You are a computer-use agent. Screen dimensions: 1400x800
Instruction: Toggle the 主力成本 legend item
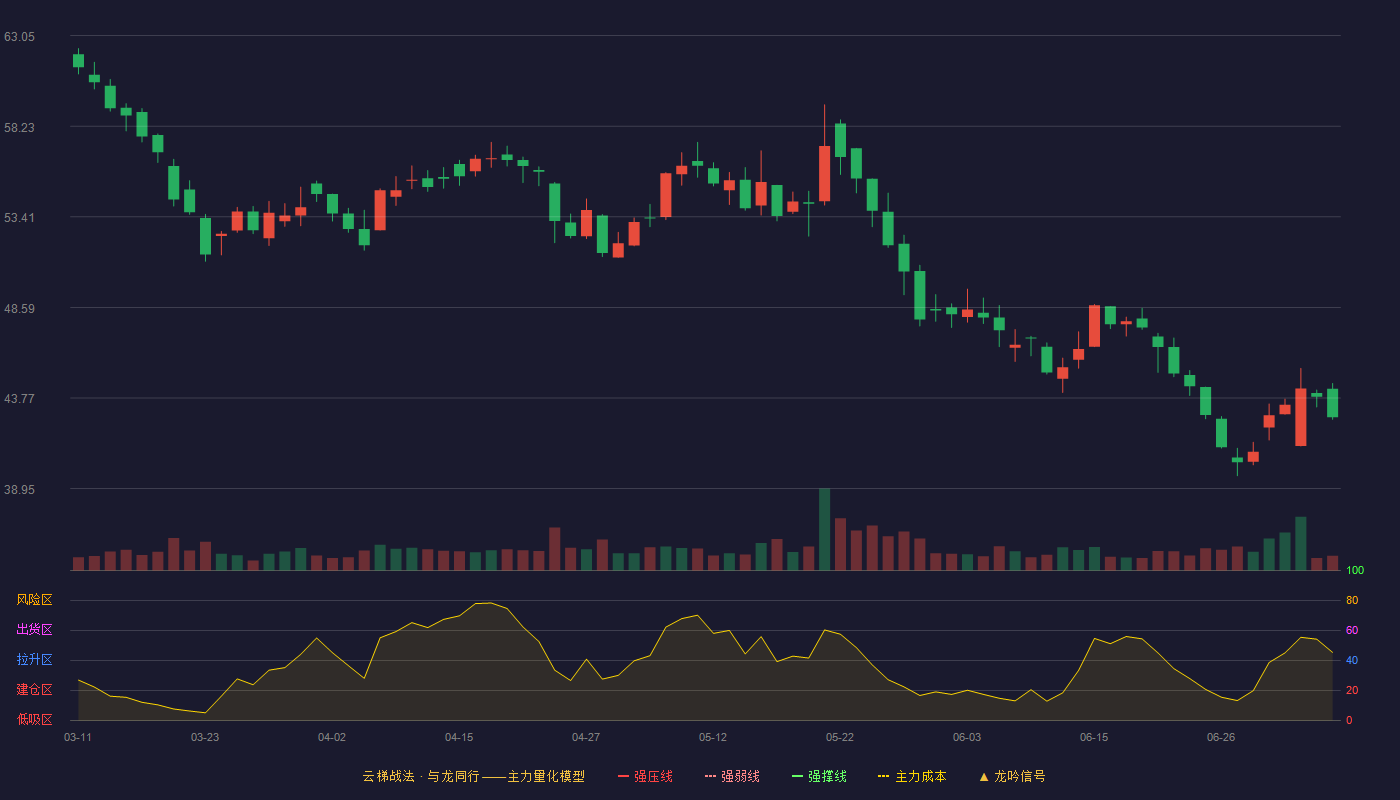coord(912,776)
